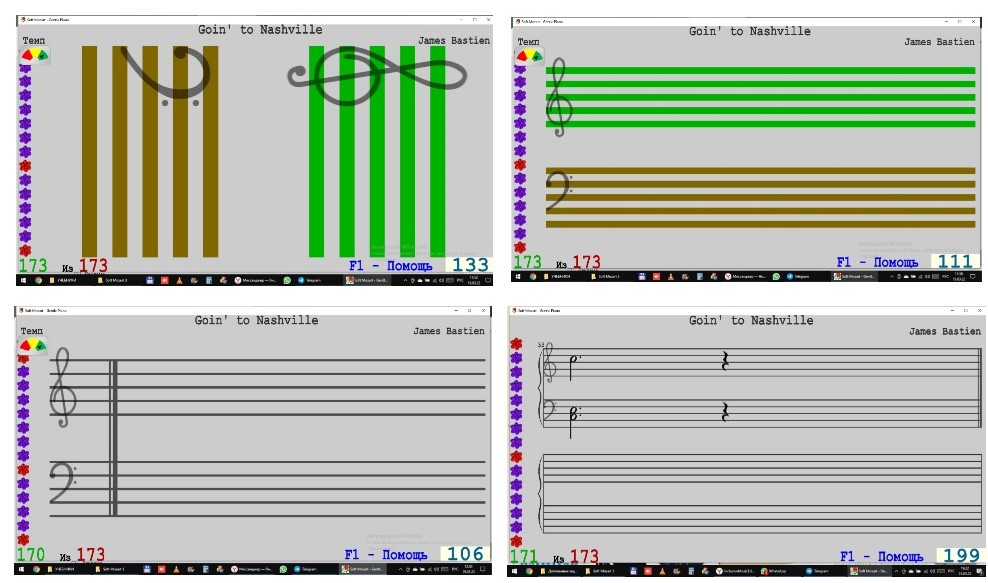Click the tempo gauge in the 106-score window

point(33,346)
